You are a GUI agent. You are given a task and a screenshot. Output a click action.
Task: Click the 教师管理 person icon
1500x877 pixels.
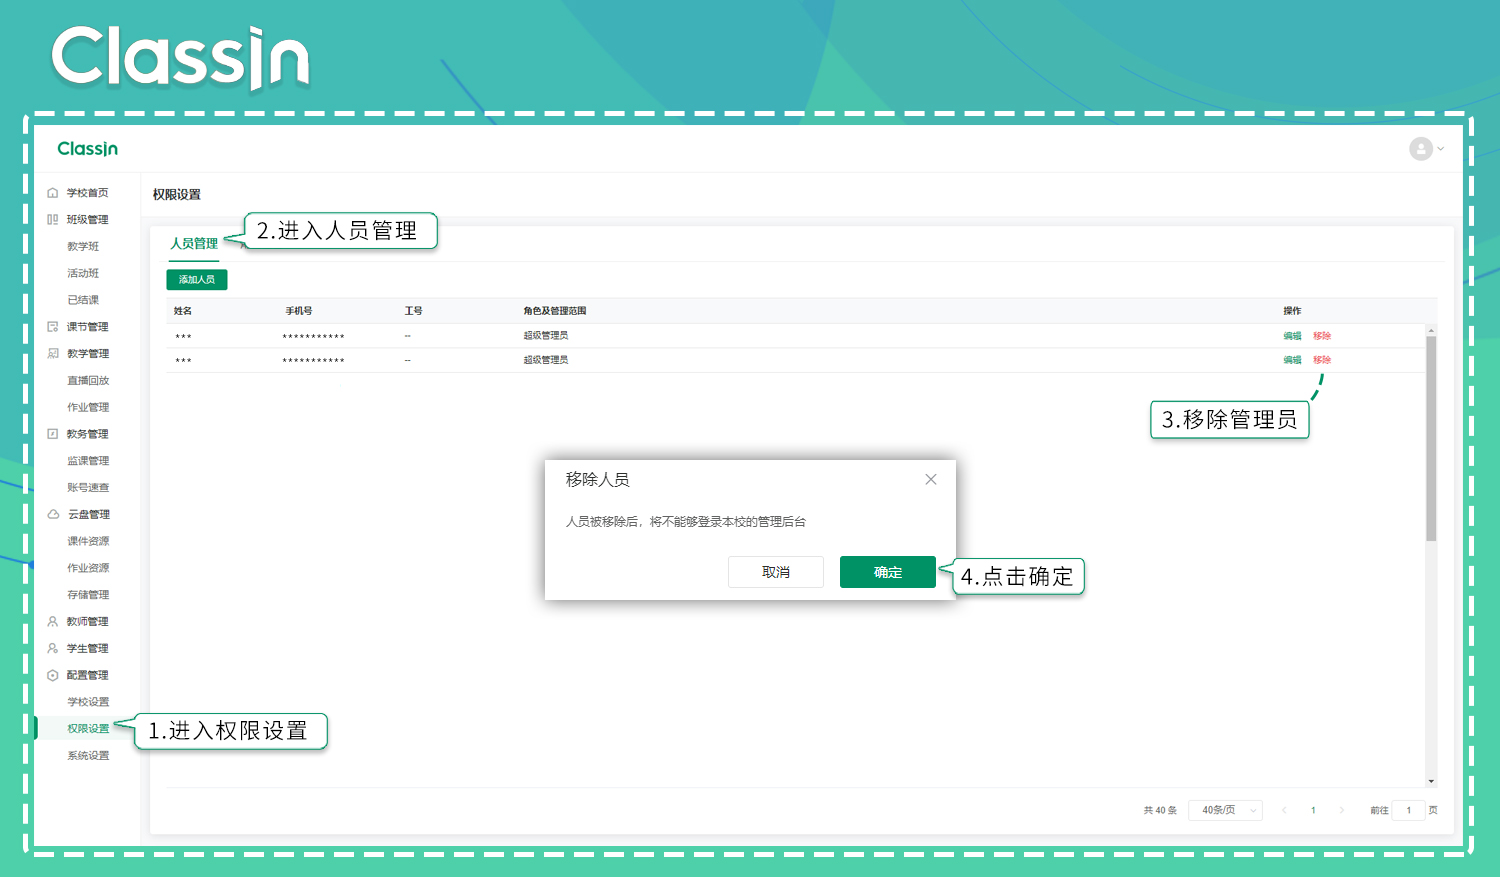pyautogui.click(x=53, y=621)
